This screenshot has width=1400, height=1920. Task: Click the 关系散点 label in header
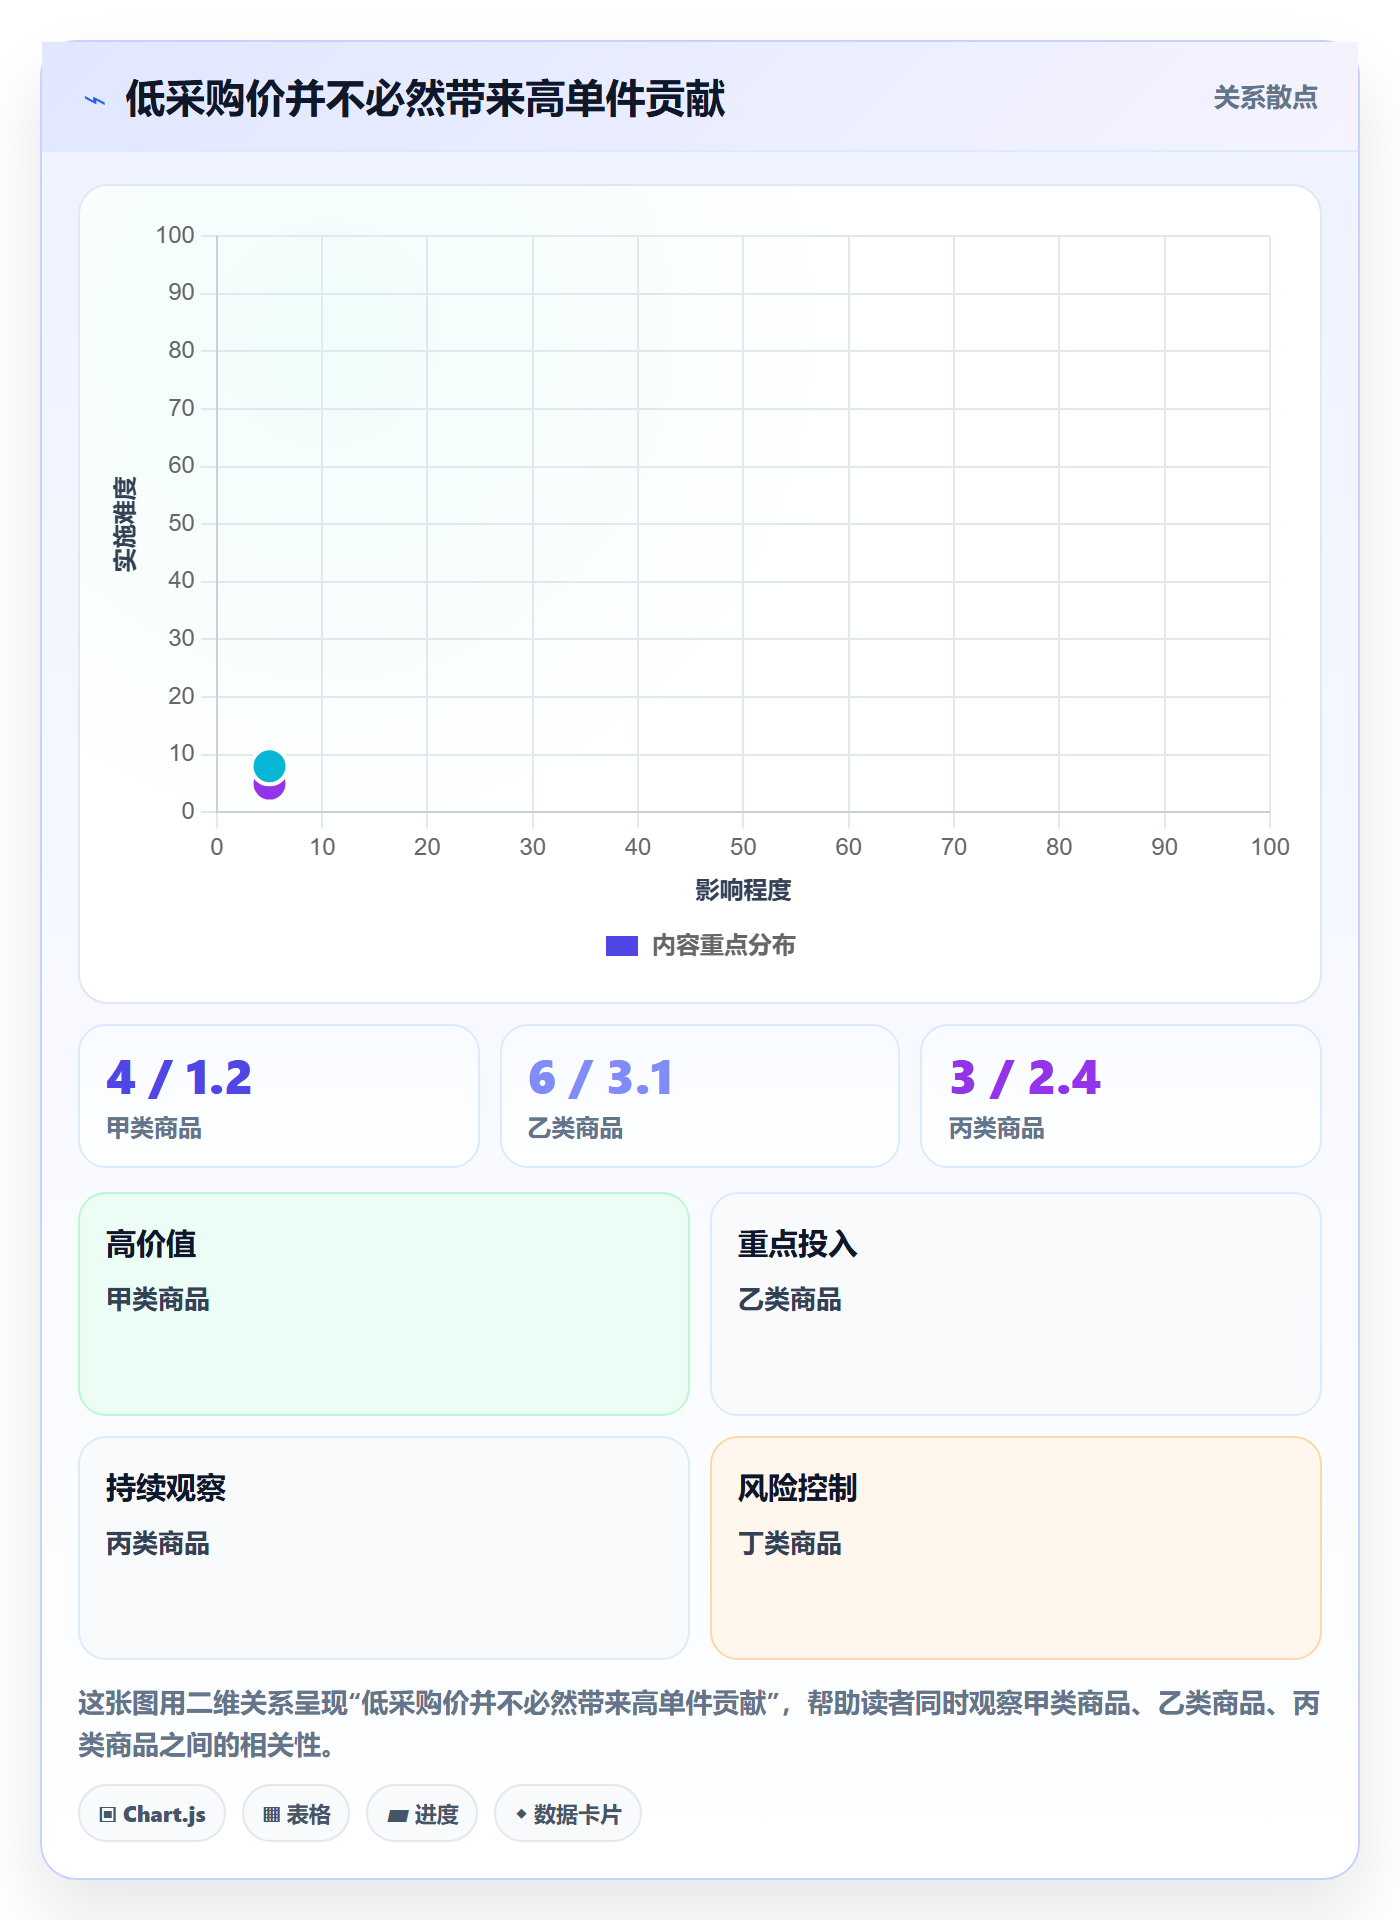coord(1265,98)
